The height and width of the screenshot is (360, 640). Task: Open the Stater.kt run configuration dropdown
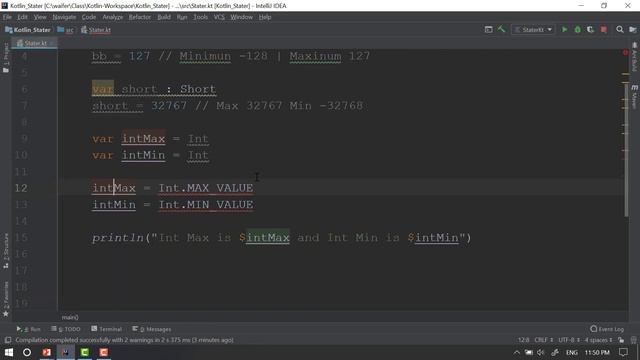coord(533,30)
